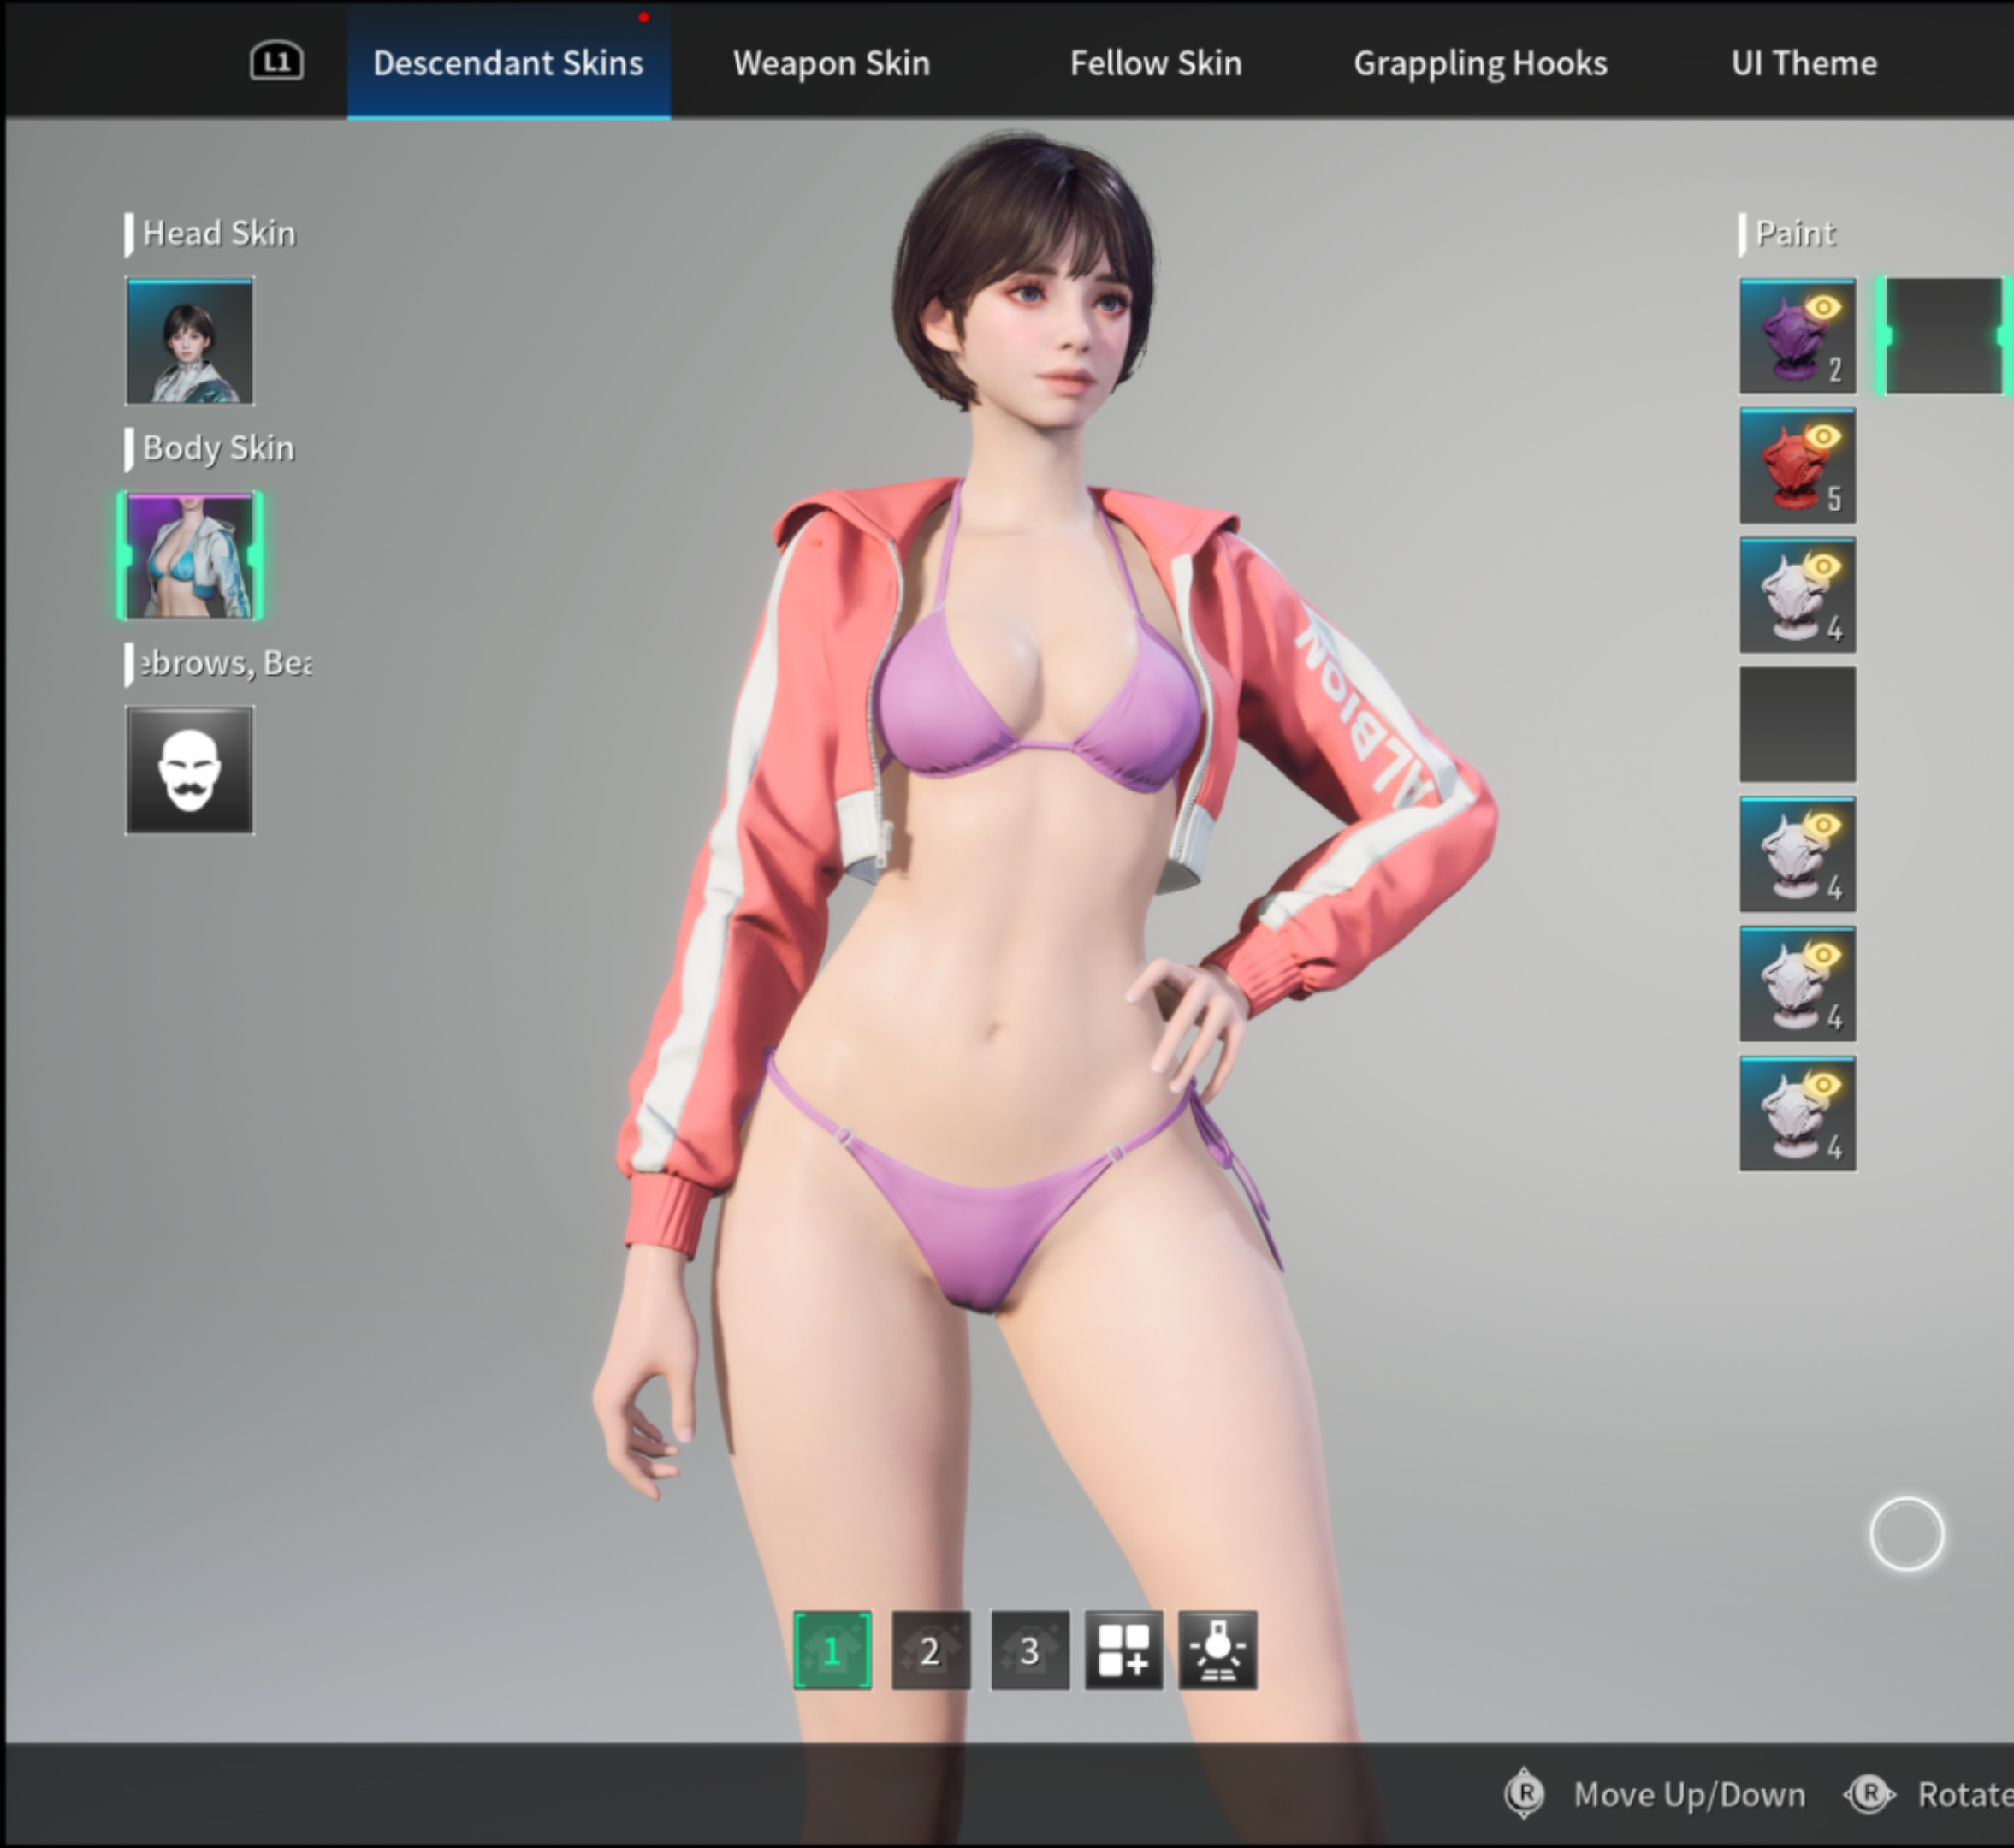Switch to outfit preset 3
This screenshot has width=2014, height=1848.
click(x=1030, y=1650)
